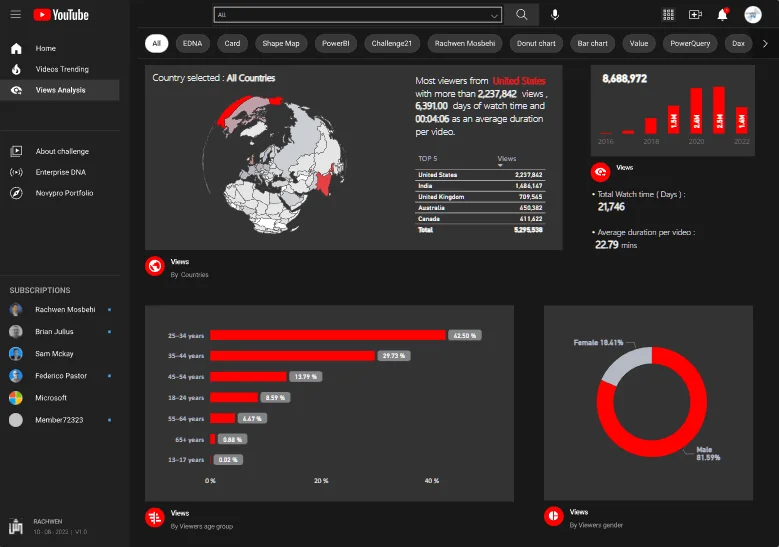This screenshot has width=779, height=547.
Task: Click the Enterprise DNA broadcast icon
Action: pos(16,172)
